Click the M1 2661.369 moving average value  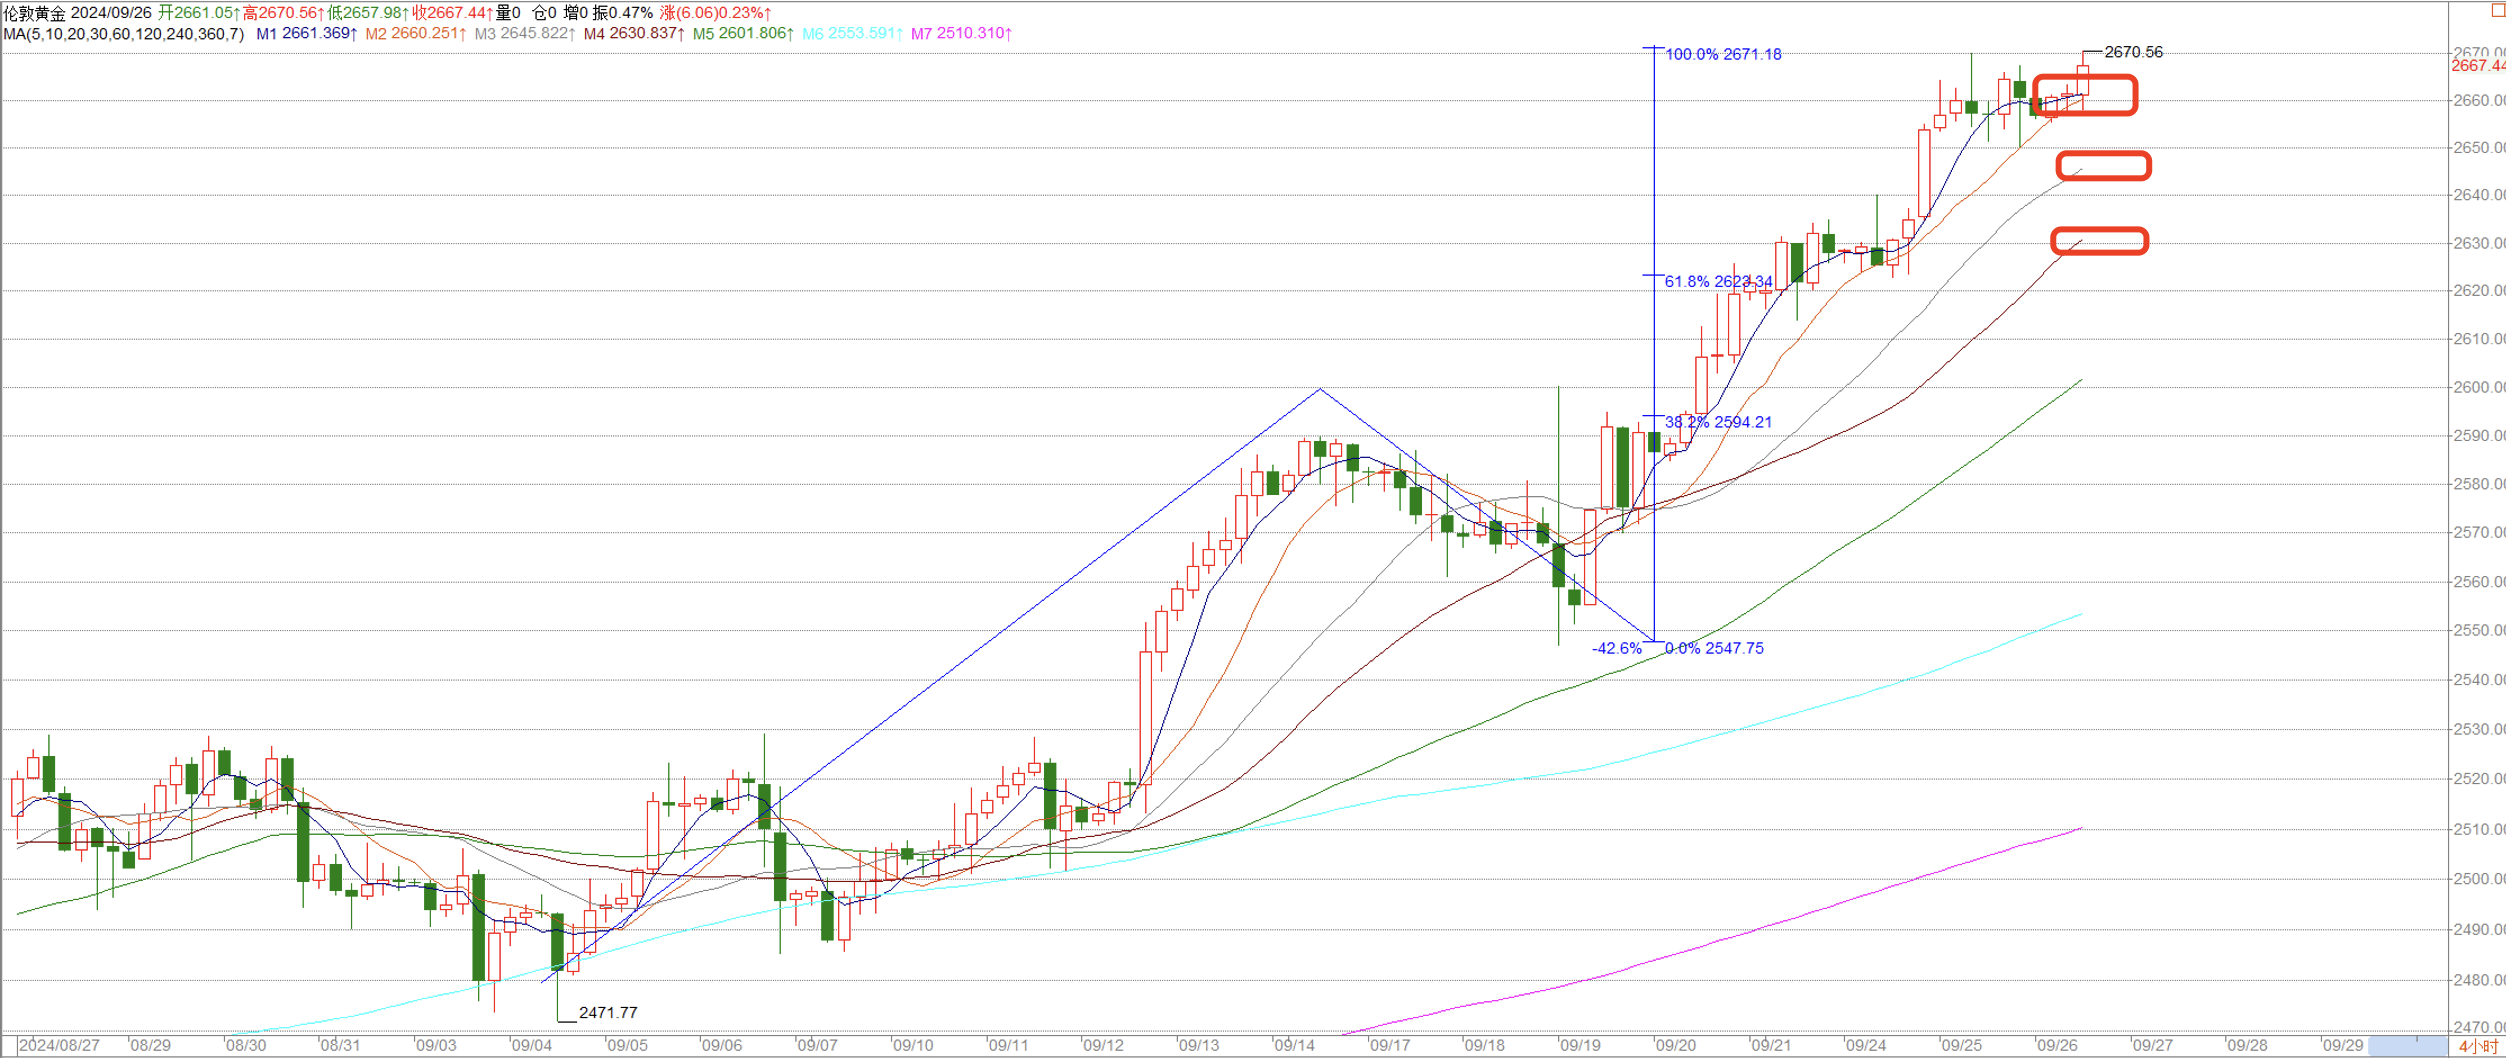[x=307, y=34]
